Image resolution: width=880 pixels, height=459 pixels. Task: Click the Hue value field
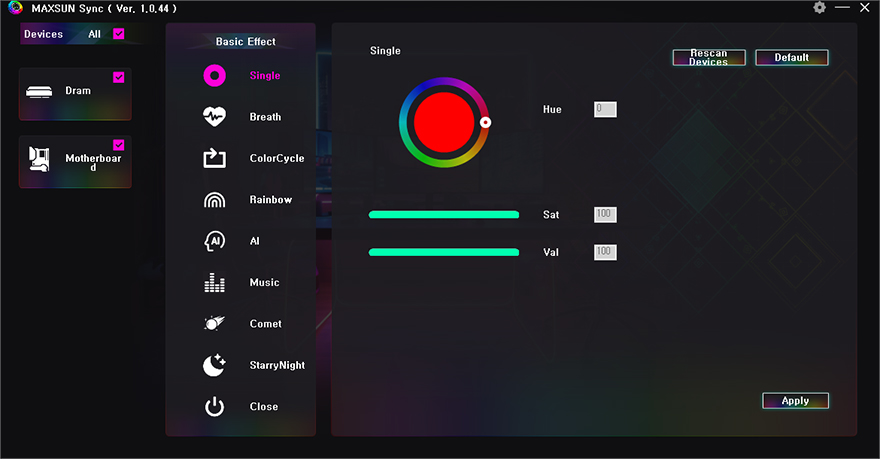pyautogui.click(x=605, y=109)
